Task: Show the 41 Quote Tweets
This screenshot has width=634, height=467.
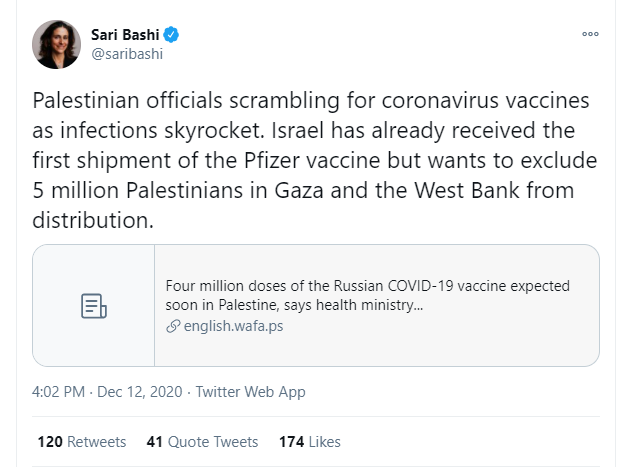Action: [202, 441]
